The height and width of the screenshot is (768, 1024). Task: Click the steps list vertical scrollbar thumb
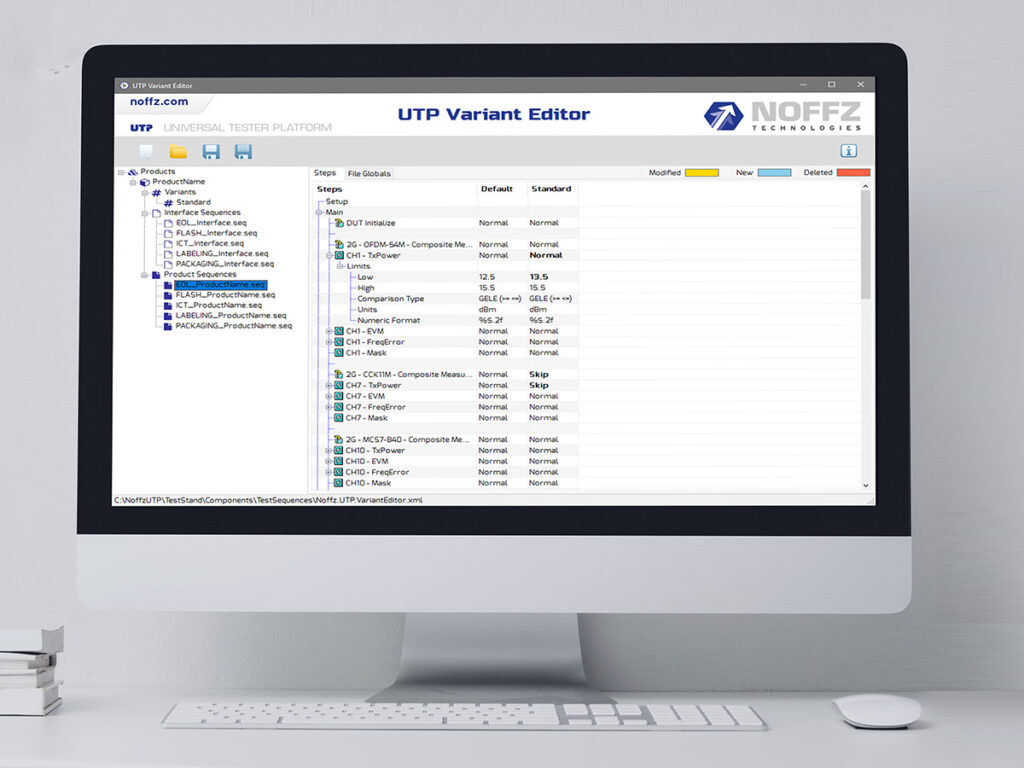point(866,246)
